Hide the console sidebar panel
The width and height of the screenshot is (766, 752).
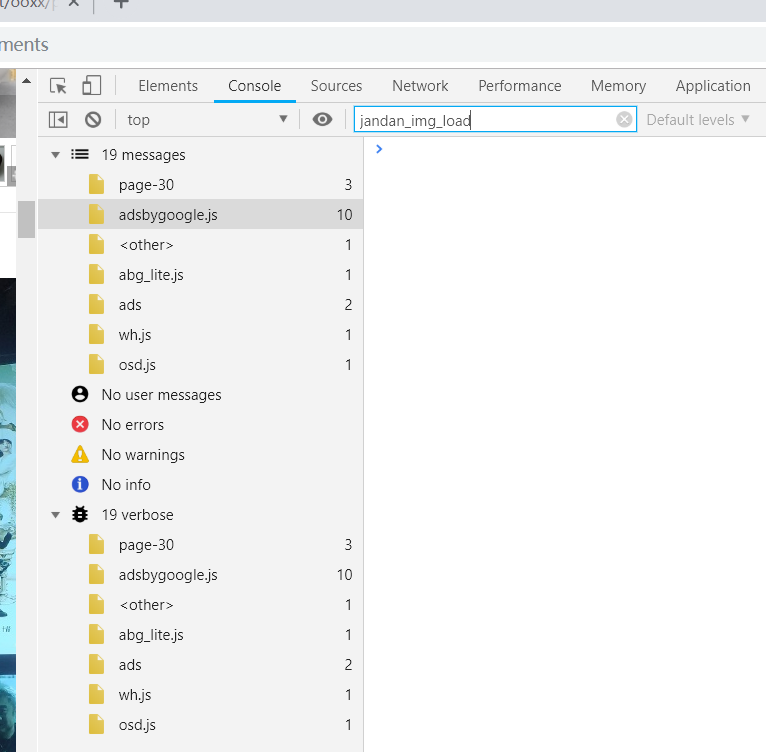(x=58, y=120)
